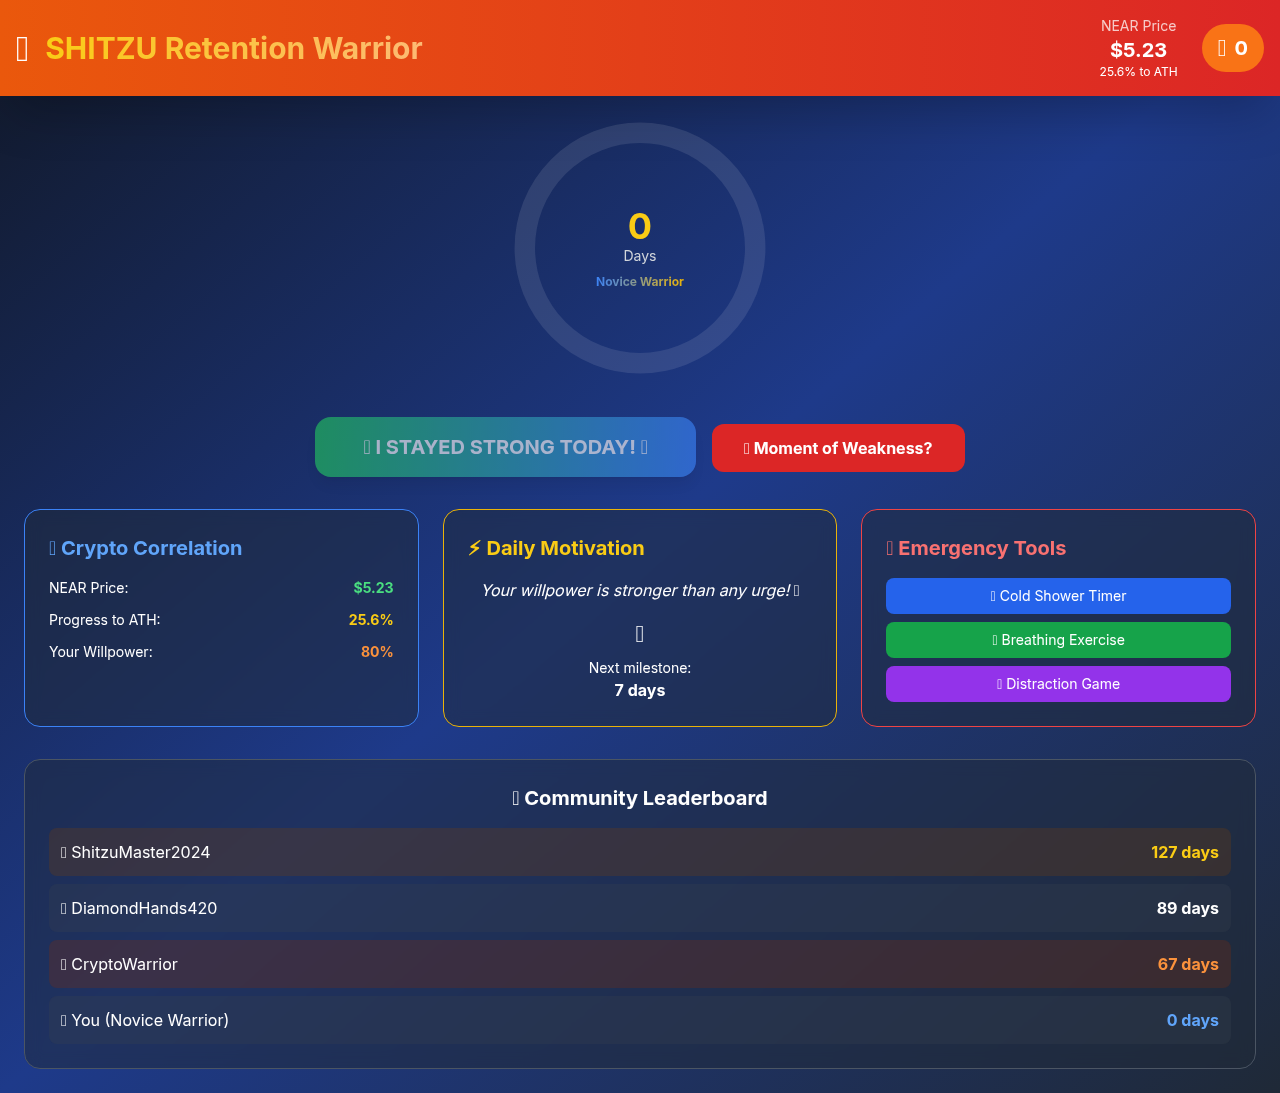Click the Emergency Tools heading icon
Image resolution: width=1280 pixels, height=1093 pixels.
tap(890, 548)
